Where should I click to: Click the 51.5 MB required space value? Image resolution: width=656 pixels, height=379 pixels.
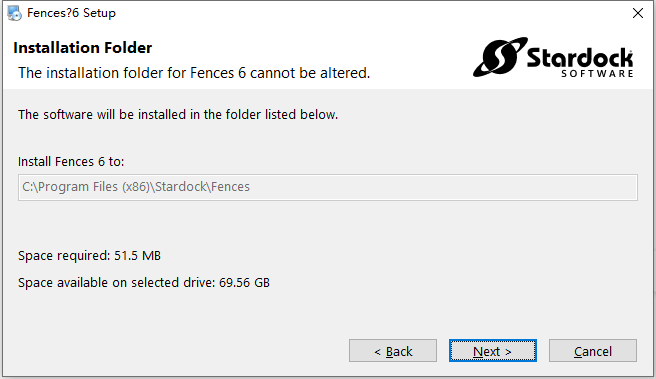tap(137, 256)
